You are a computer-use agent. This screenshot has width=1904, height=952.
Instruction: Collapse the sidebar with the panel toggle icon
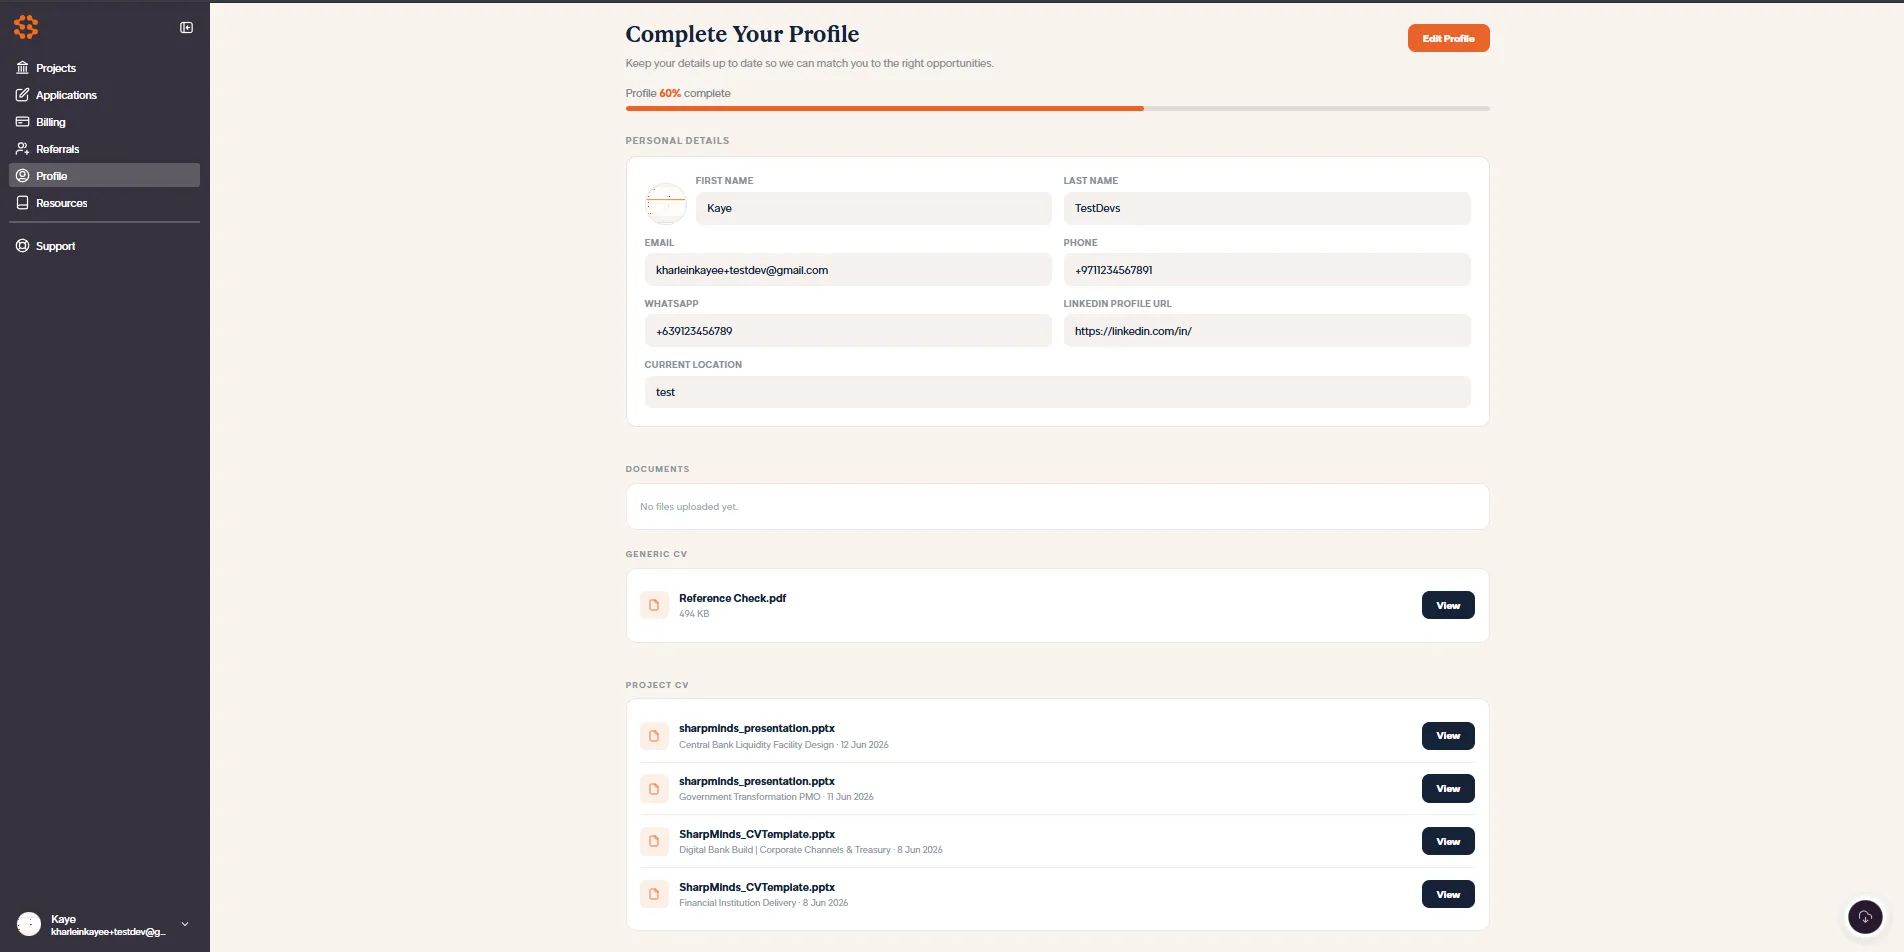[186, 28]
